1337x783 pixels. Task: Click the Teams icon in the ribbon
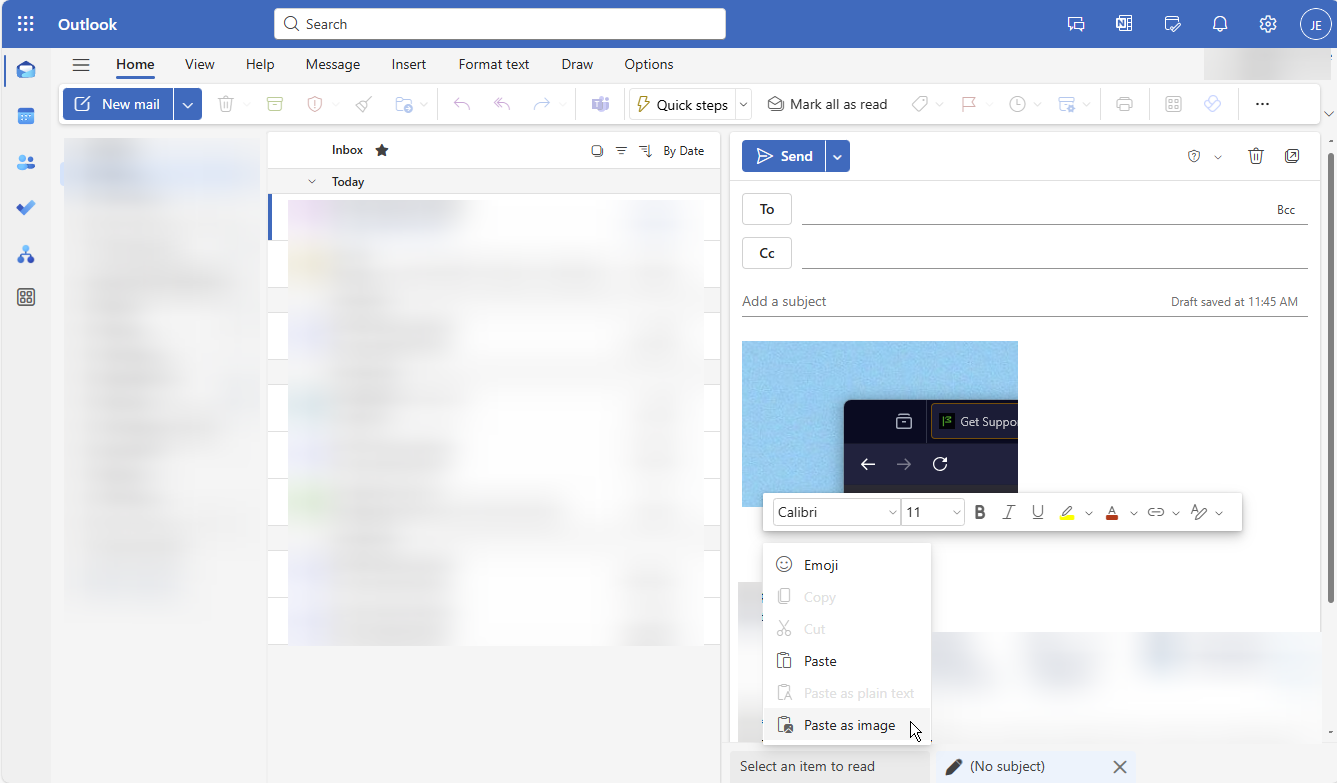[x=600, y=104]
